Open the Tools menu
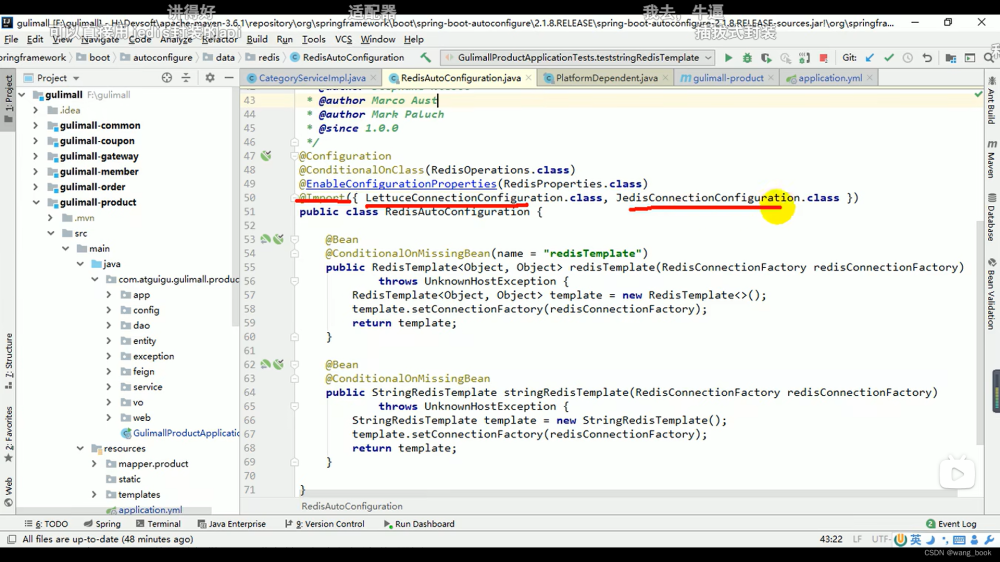 coord(313,39)
